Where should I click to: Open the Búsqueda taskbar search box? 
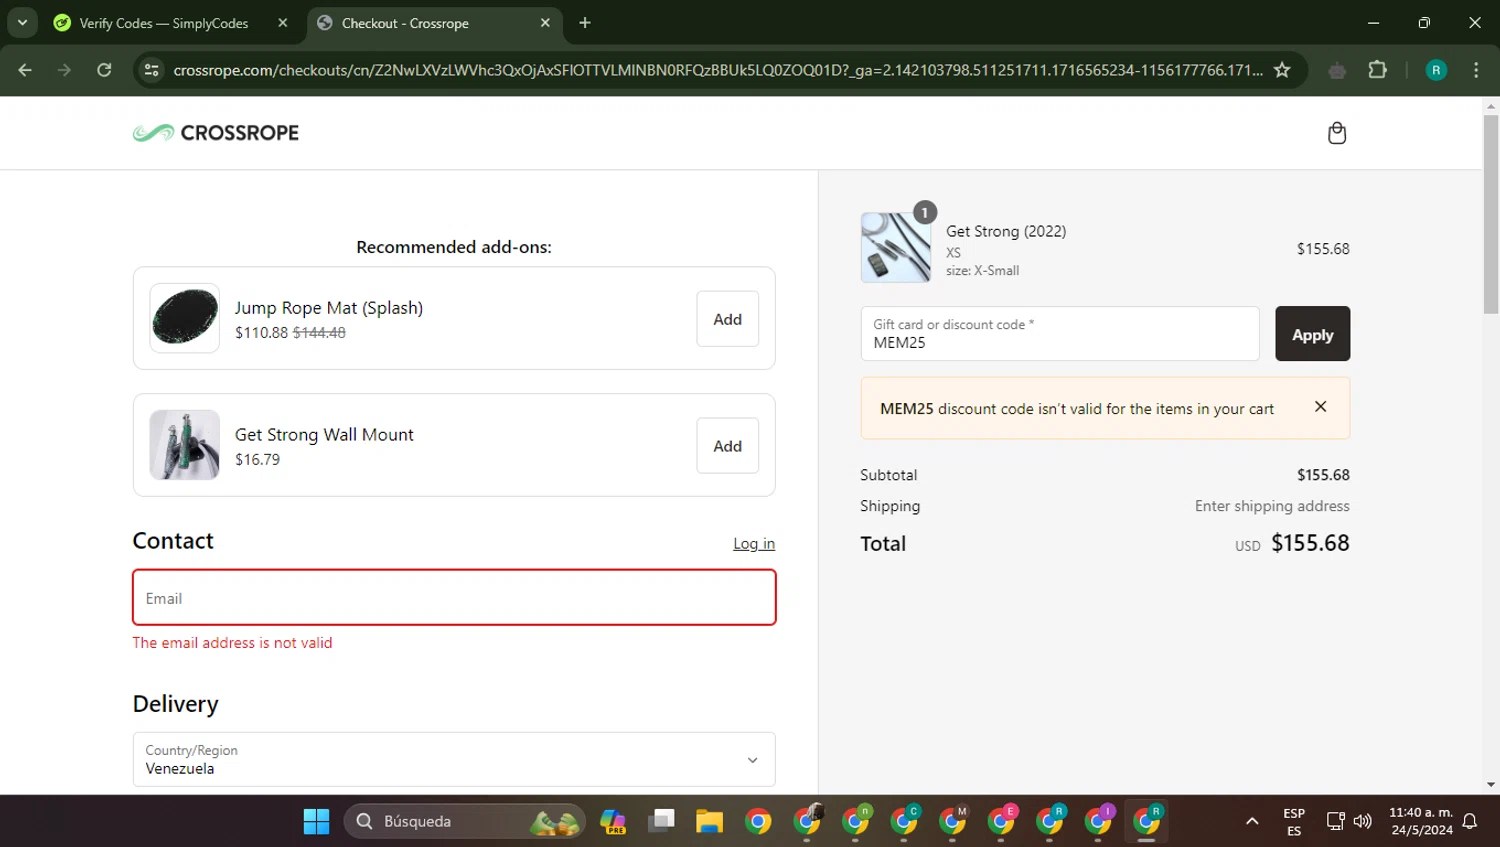tap(465, 821)
